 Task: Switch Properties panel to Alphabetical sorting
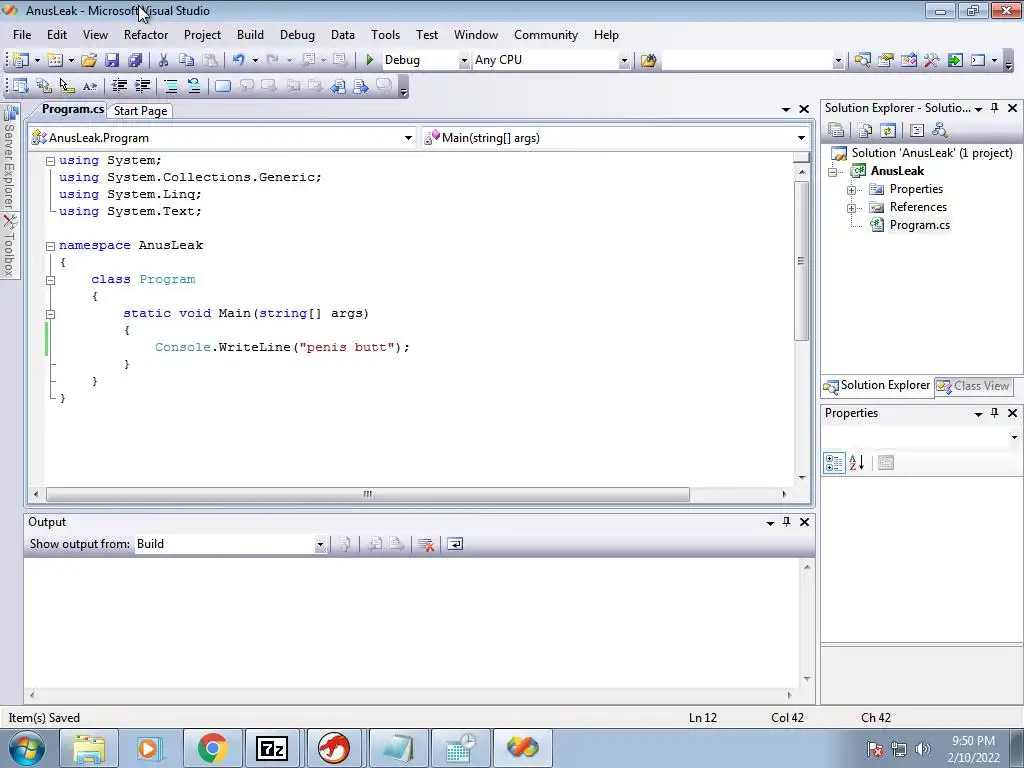[857, 463]
